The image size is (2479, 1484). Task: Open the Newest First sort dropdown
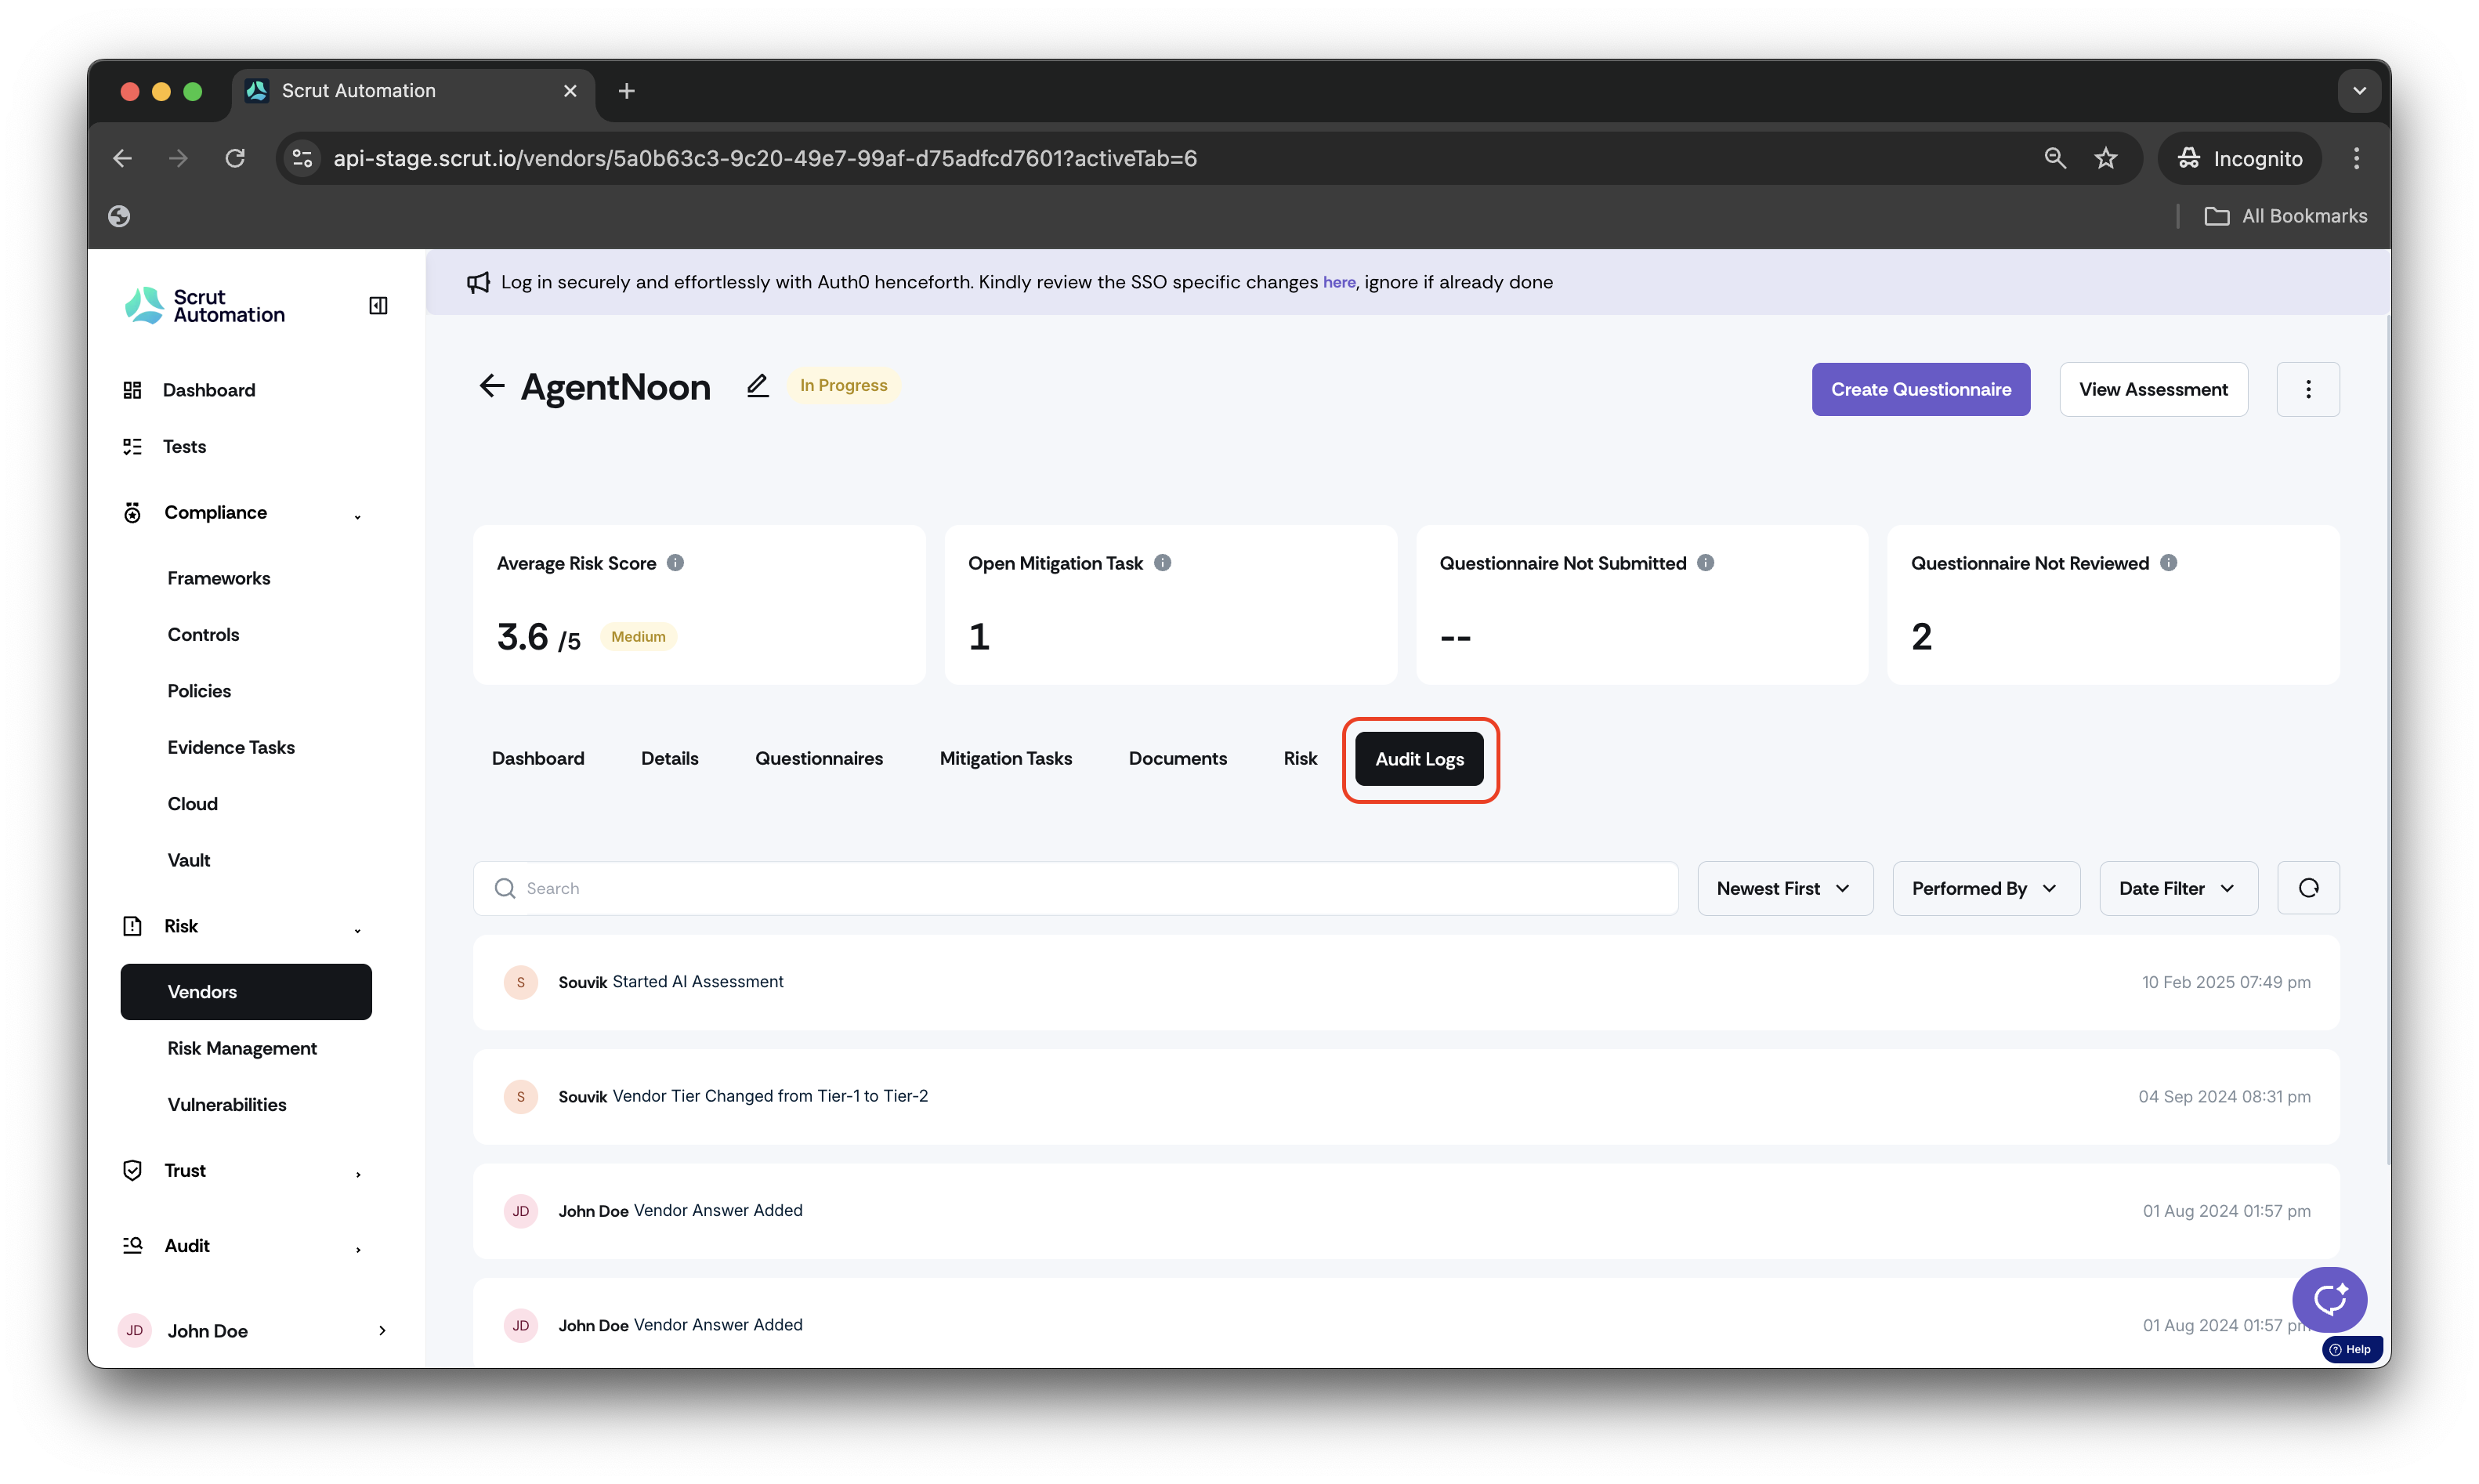click(x=1784, y=888)
